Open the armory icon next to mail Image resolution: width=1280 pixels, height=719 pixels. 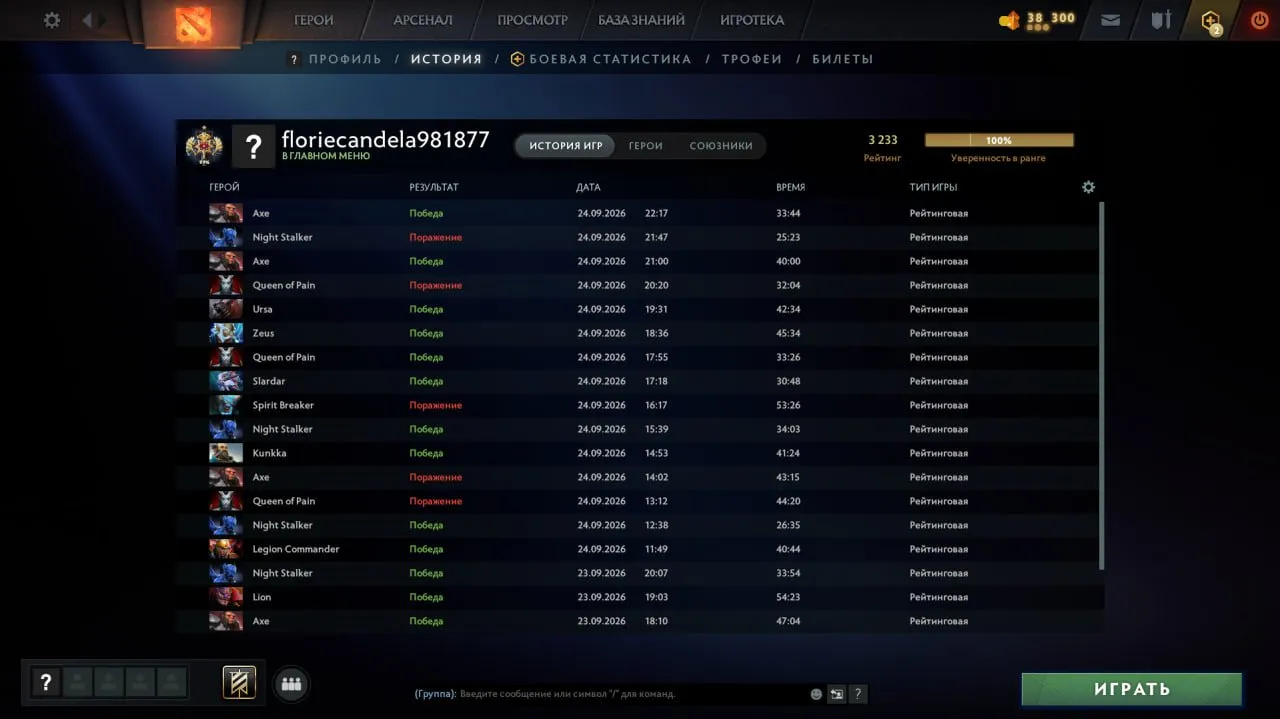tap(1161, 20)
